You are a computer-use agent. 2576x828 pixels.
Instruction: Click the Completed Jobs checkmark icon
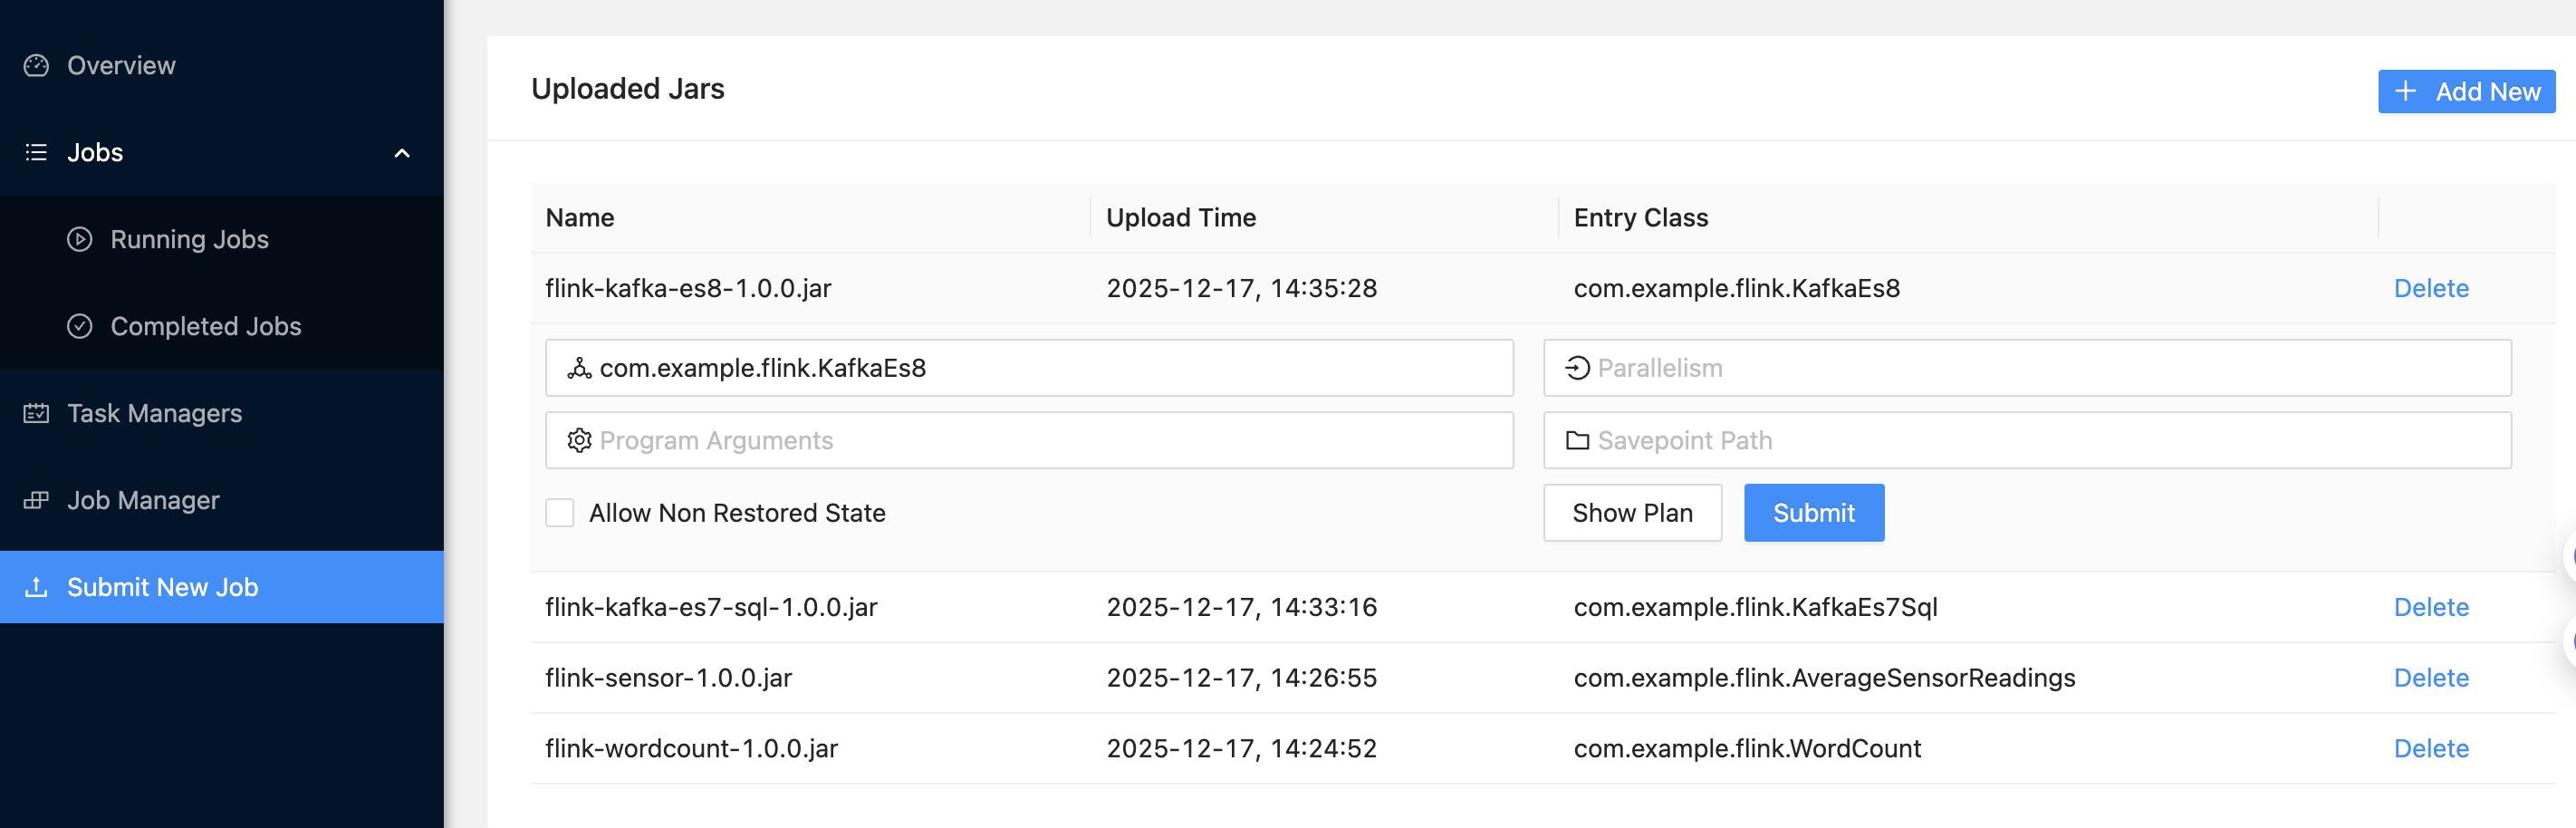click(x=79, y=327)
